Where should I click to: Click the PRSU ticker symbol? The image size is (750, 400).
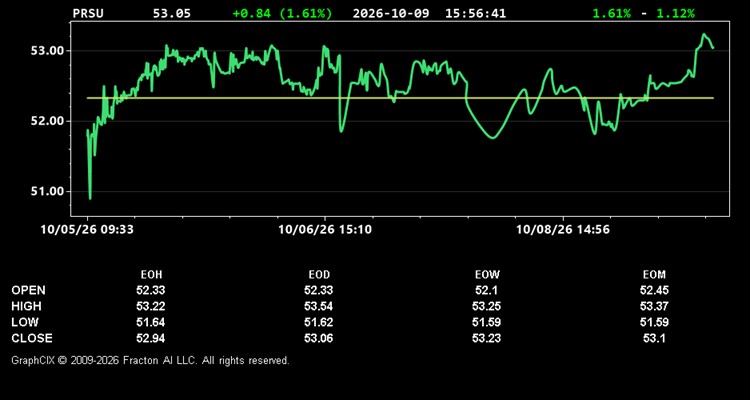[x=88, y=13]
